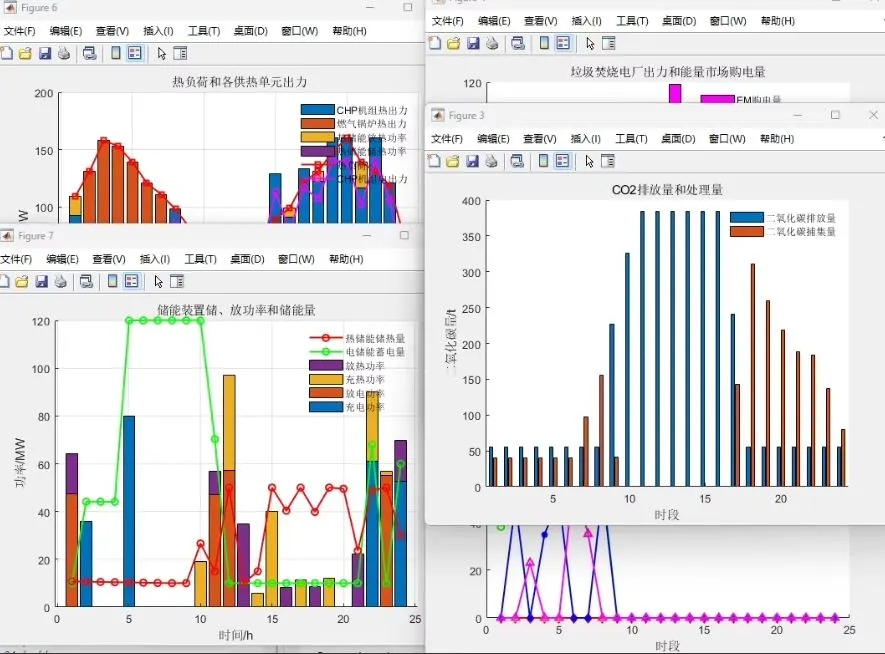885x654 pixels.
Task: Click Print icon in the 垃圾焚烧 figure window
Action: 492,43
